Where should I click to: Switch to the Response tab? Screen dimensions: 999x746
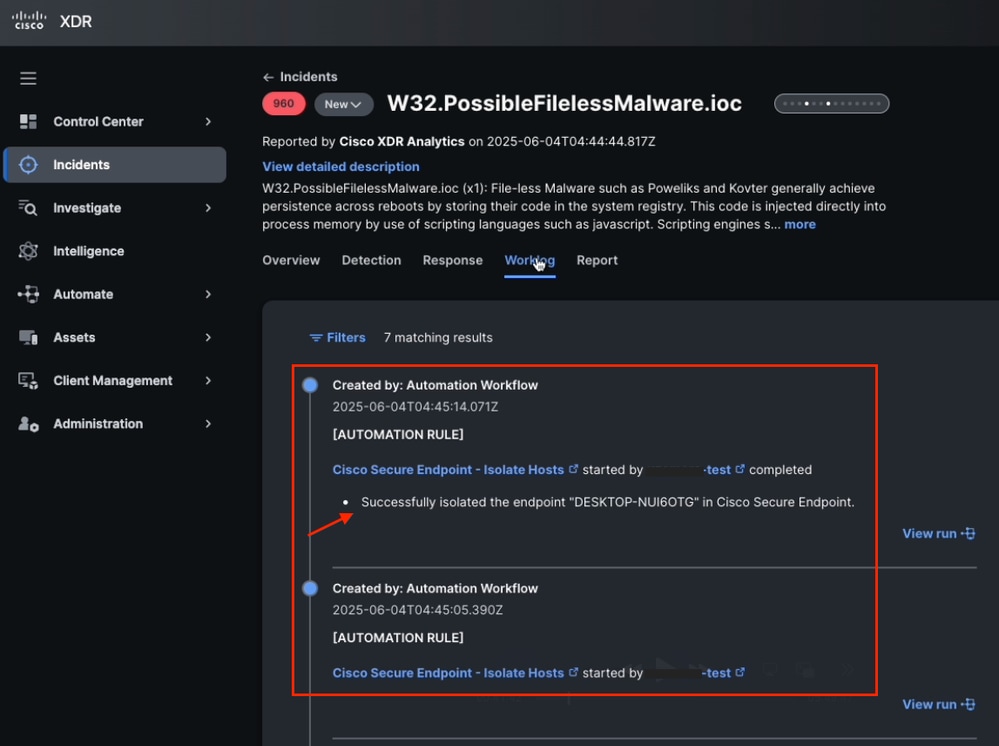pos(452,260)
